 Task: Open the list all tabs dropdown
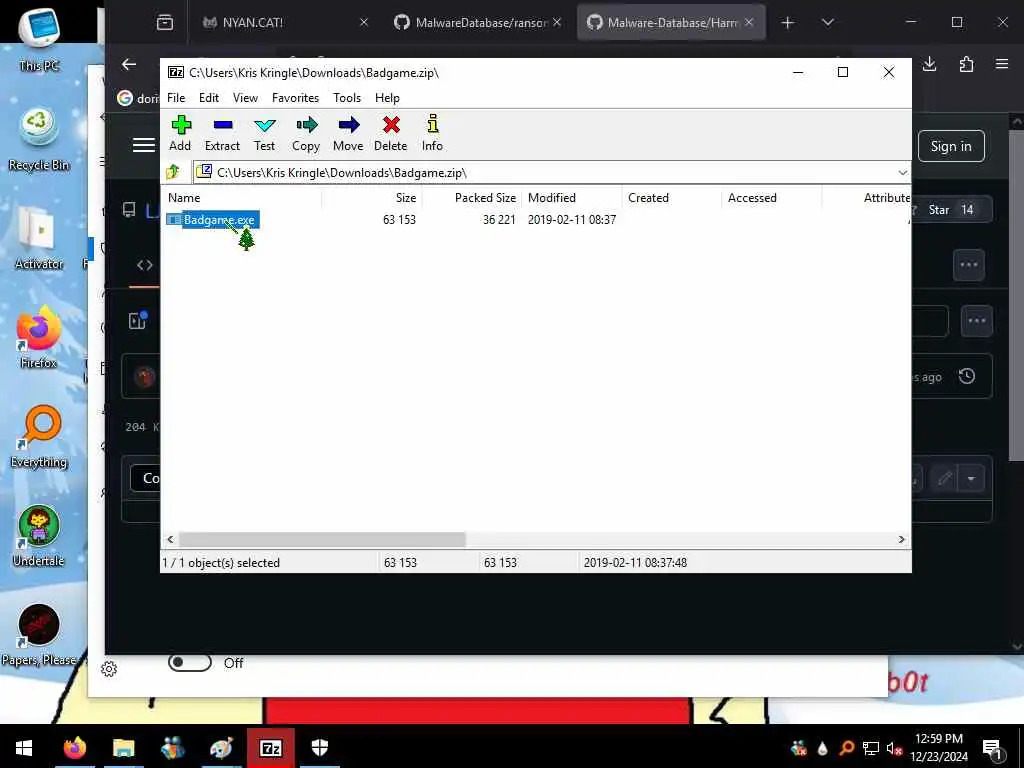point(827,23)
